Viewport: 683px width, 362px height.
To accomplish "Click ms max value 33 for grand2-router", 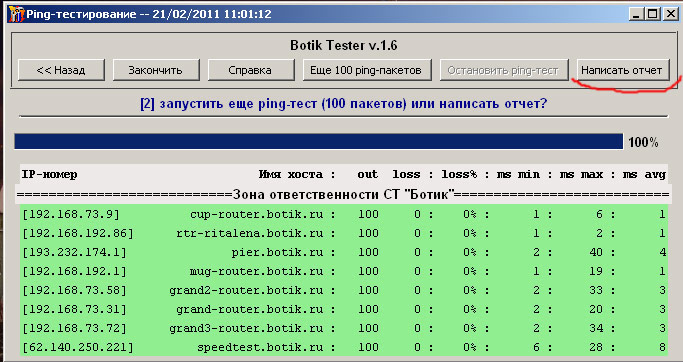I will tap(596, 290).
